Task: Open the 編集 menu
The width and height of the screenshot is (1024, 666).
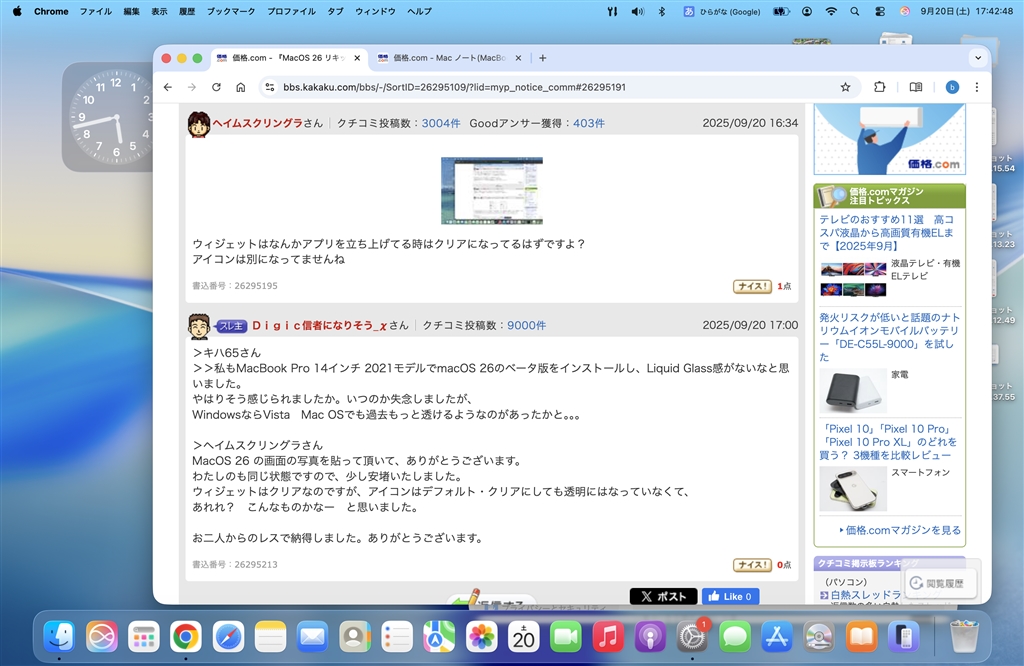Action: (x=131, y=11)
